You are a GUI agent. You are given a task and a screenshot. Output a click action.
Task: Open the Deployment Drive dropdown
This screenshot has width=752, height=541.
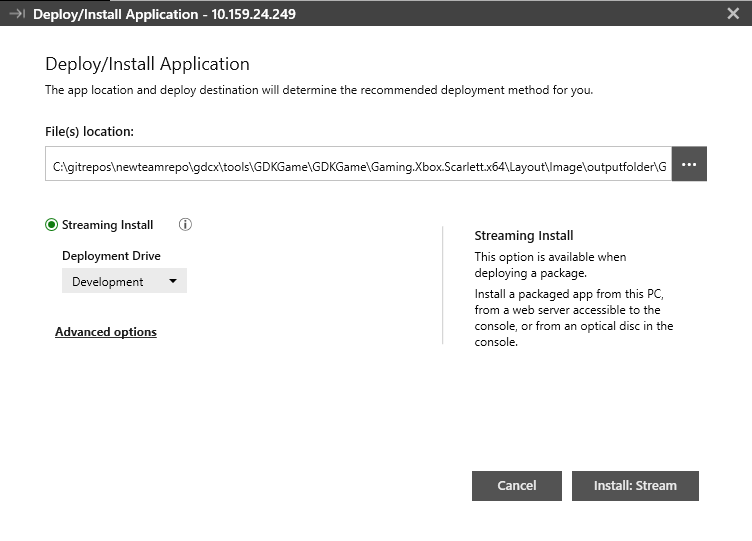click(124, 281)
